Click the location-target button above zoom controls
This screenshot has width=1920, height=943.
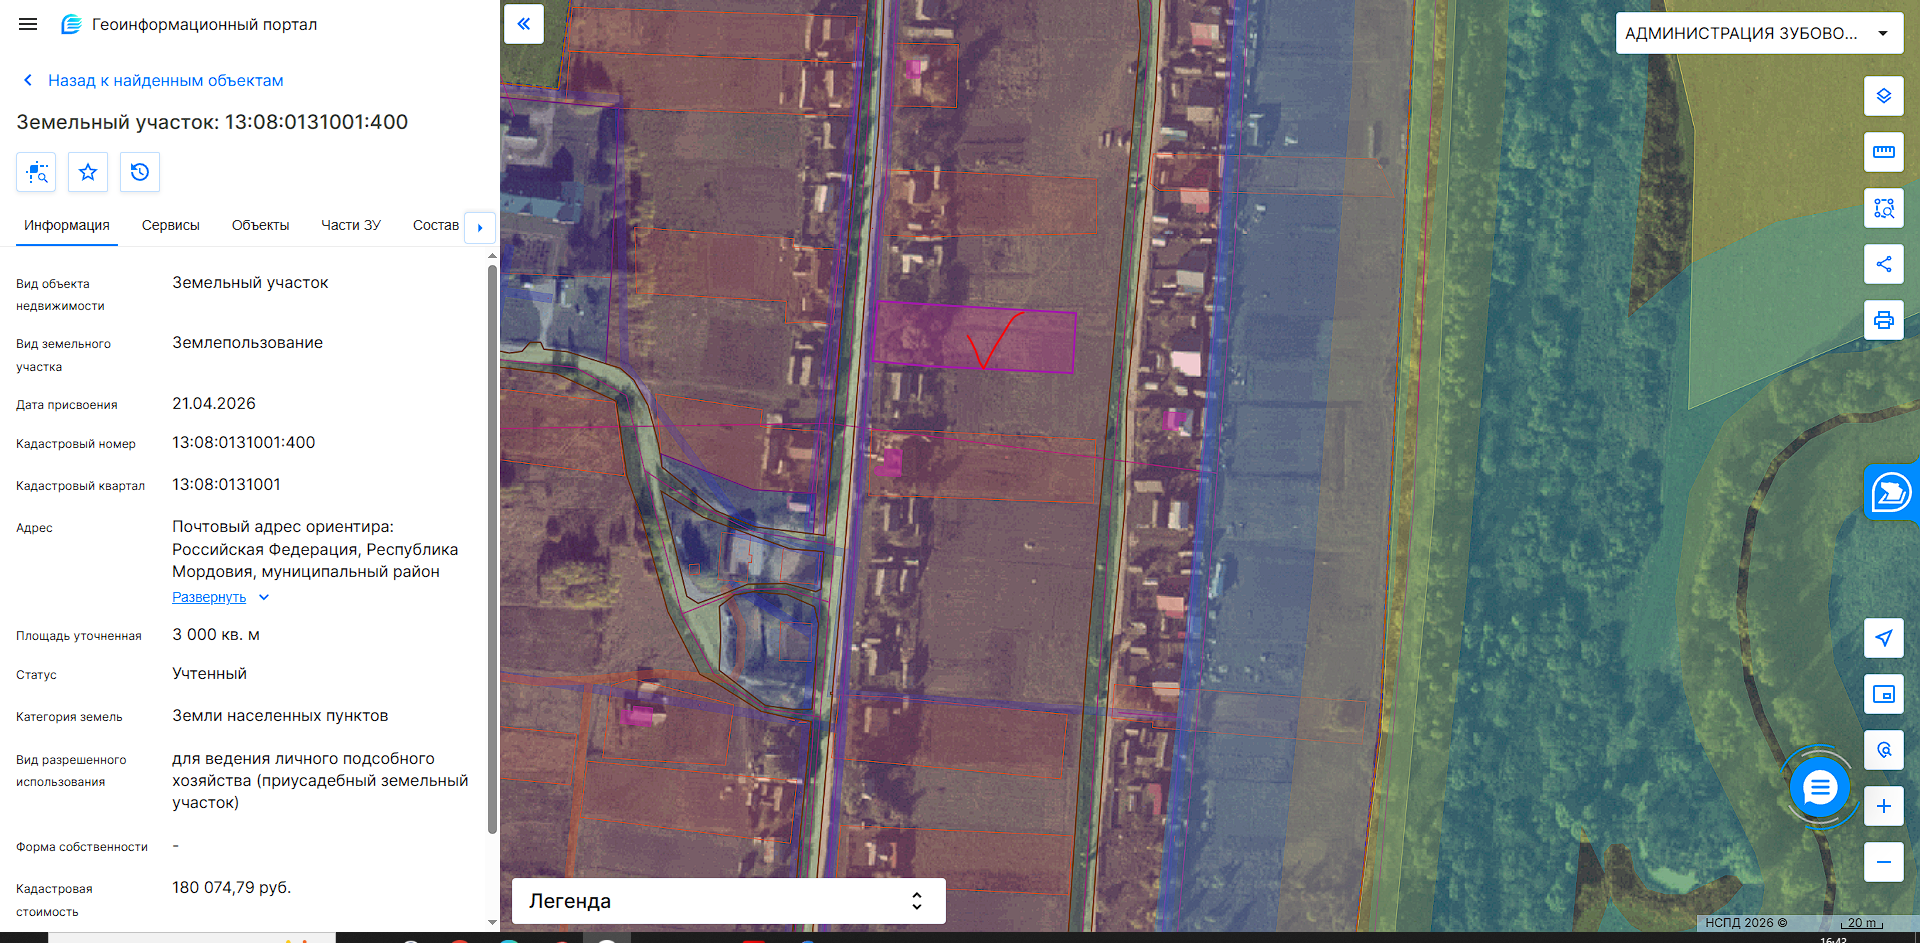1884,750
